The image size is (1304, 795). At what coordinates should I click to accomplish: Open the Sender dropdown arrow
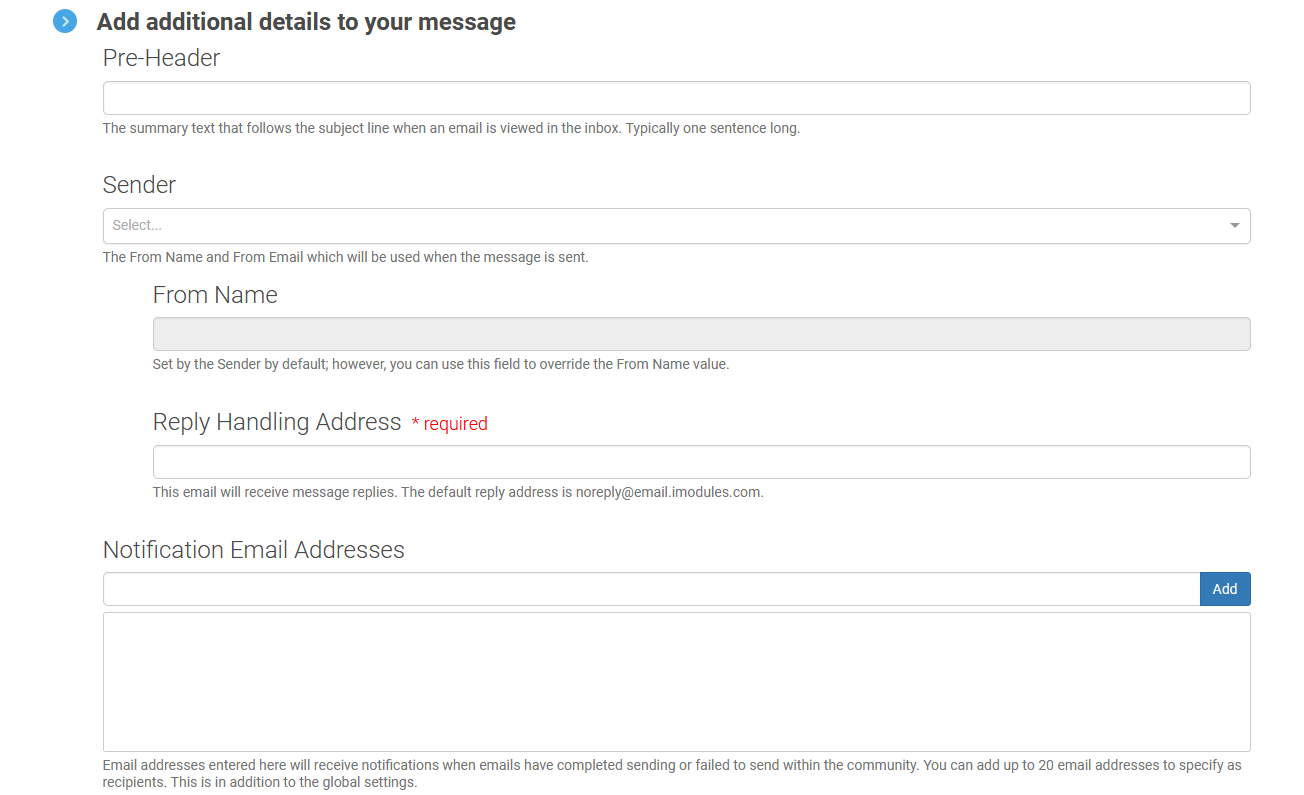pos(1234,225)
